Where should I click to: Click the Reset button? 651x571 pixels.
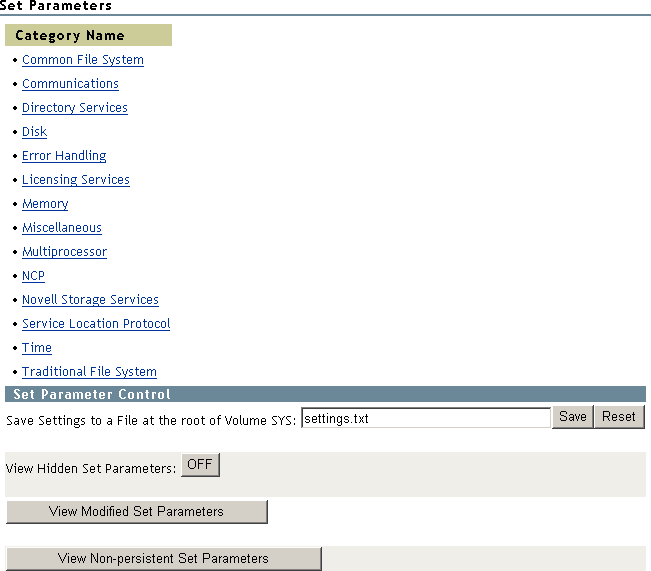[x=619, y=417]
